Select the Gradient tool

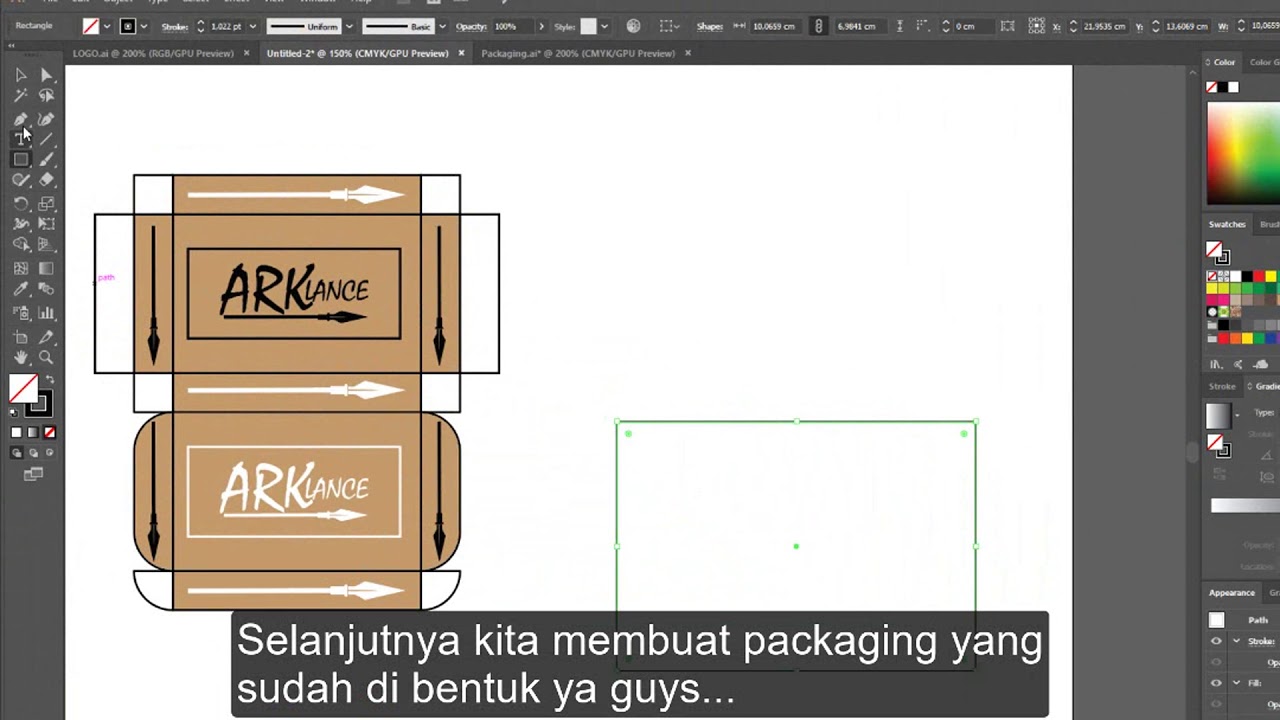(46, 268)
